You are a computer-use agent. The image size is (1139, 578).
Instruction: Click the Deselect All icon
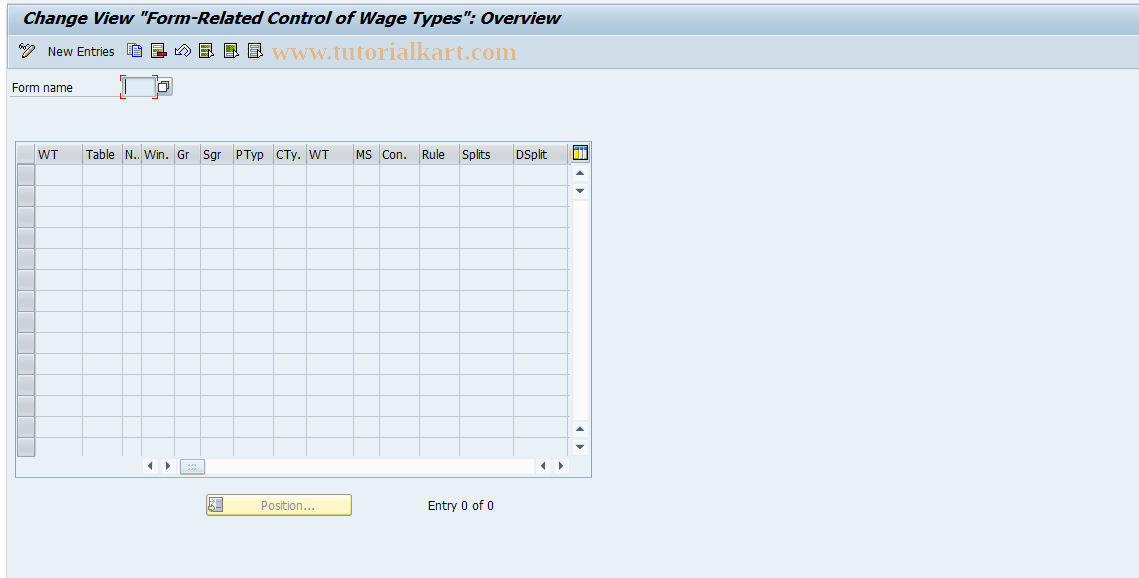pos(255,51)
